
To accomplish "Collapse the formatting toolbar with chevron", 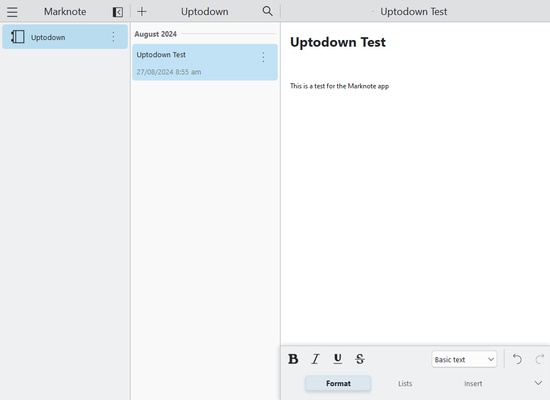I will click(538, 383).
